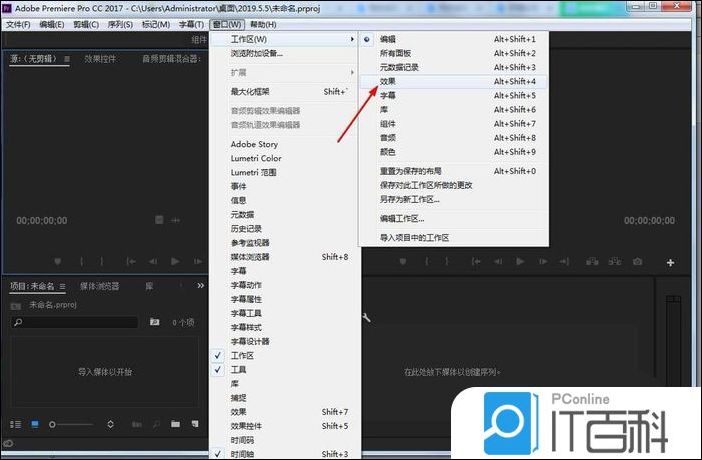This screenshot has height=460, width=702.
Task: Click the New Bin folder icon
Action: pos(175,425)
